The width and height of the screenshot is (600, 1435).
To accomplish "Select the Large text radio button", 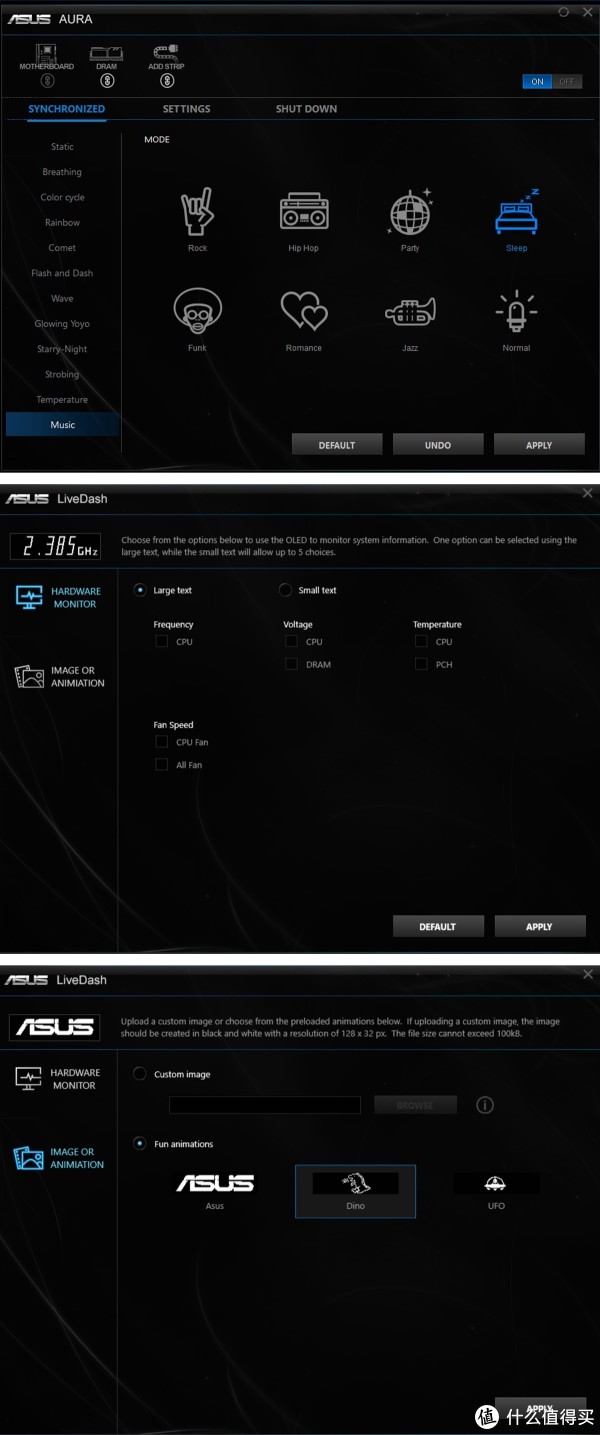I will (x=140, y=590).
